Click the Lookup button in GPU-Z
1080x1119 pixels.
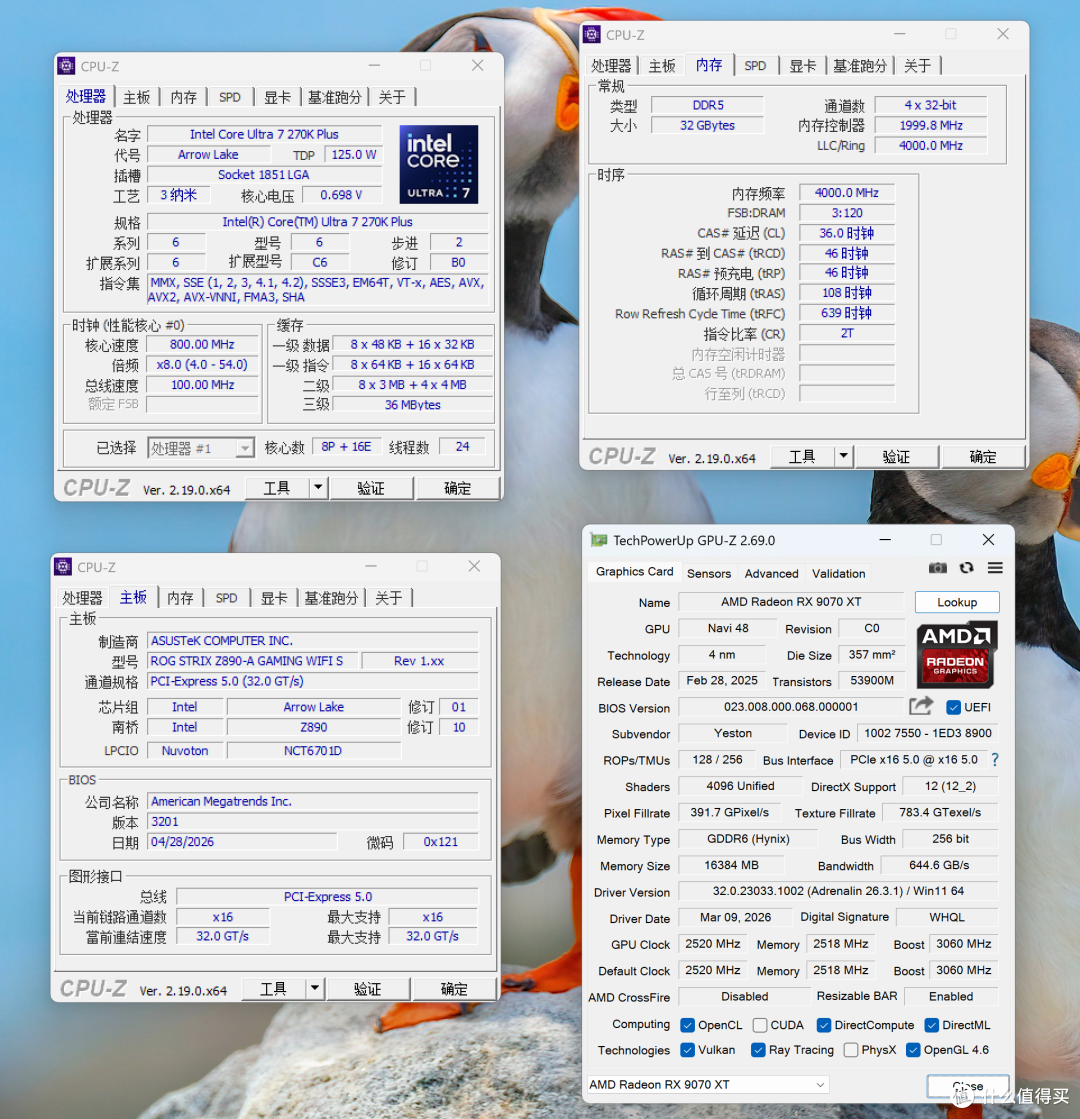[957, 602]
